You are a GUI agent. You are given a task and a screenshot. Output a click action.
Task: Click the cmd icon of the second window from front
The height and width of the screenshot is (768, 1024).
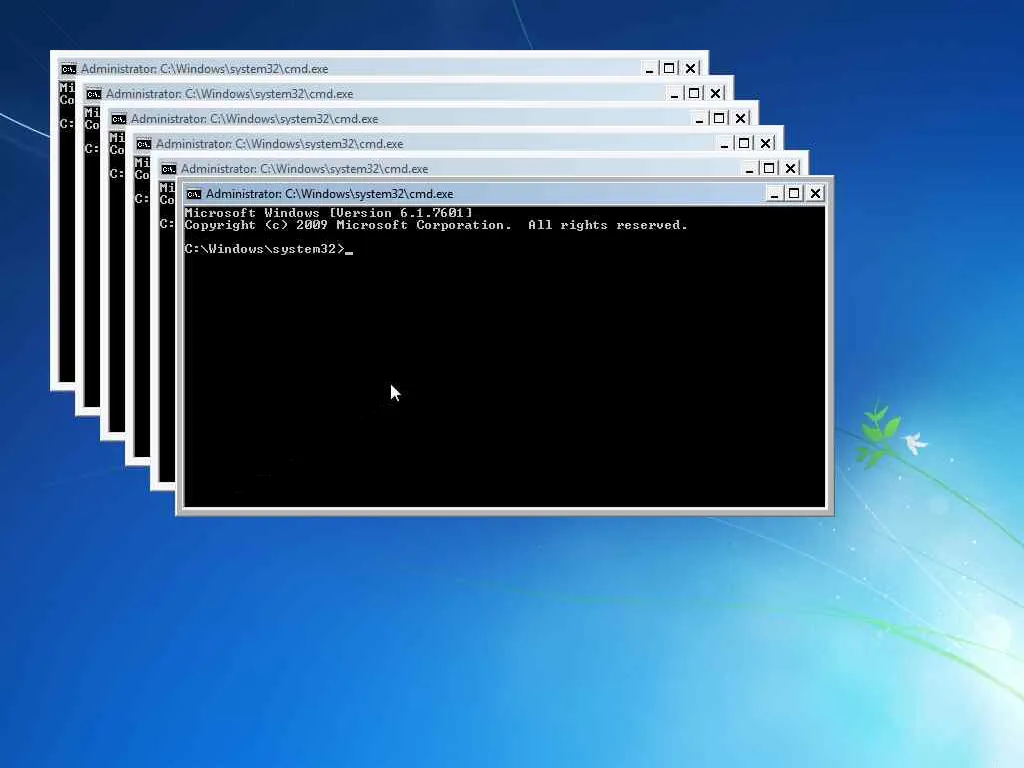tap(168, 169)
